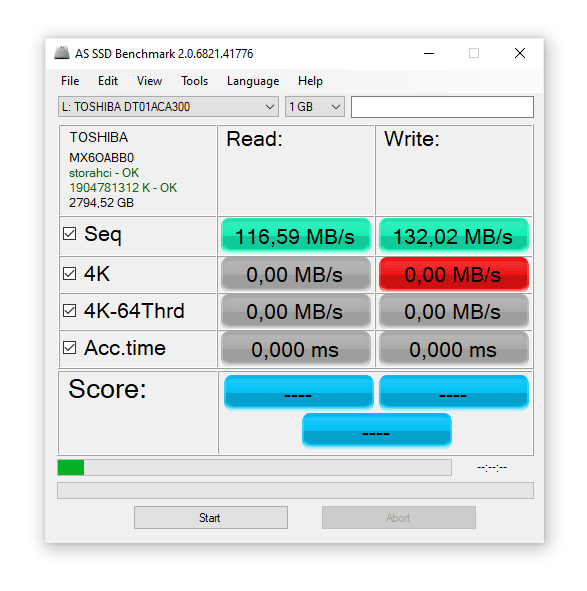The image size is (587, 591).
Task: Click the Acc.time read 0,000 ms value
Action: click(x=296, y=349)
